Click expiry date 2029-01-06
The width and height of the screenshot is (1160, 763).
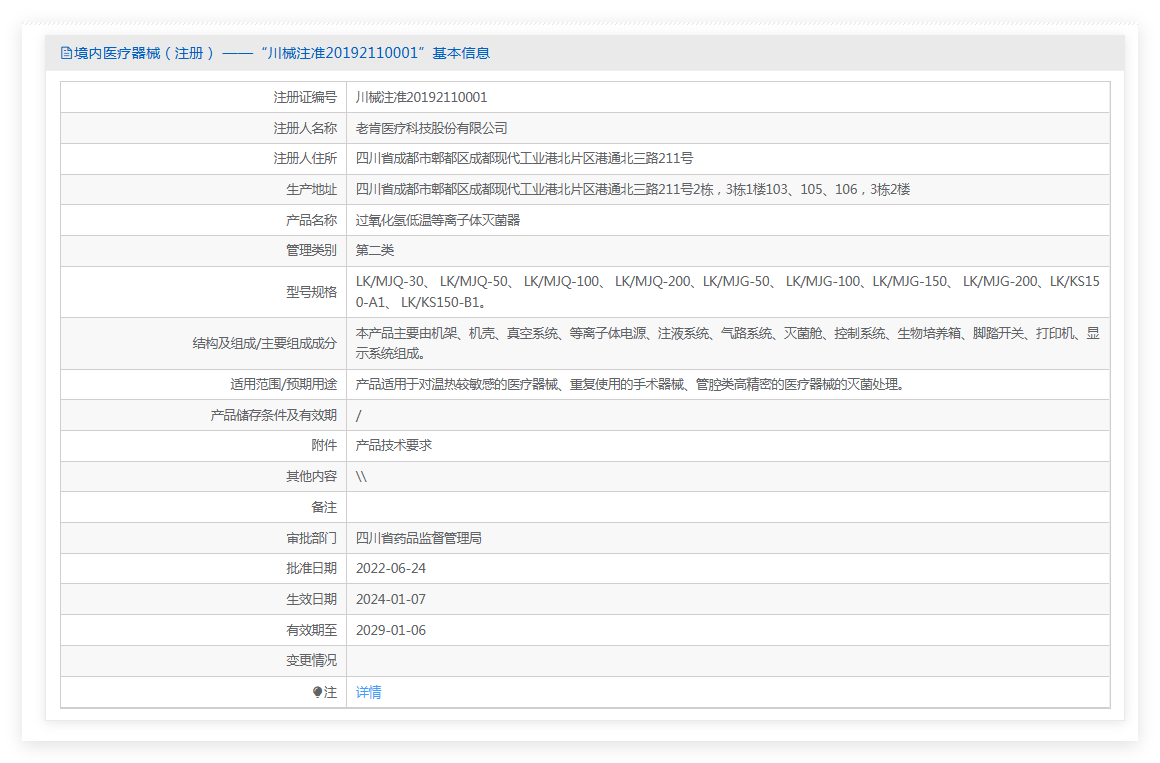coord(390,630)
